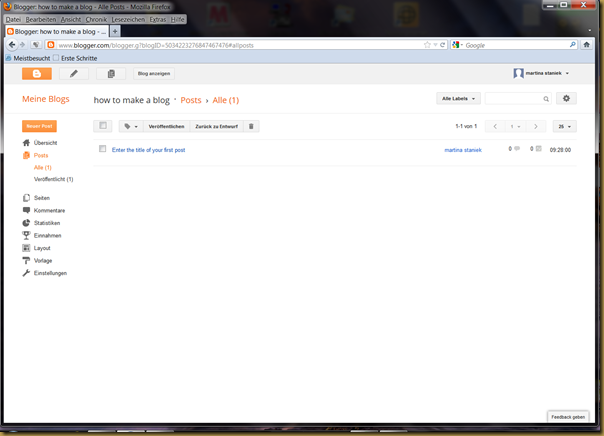The width and height of the screenshot is (604, 436).
Task: Select Alle (1) in the sidebar
Action: pyautogui.click(x=42, y=168)
